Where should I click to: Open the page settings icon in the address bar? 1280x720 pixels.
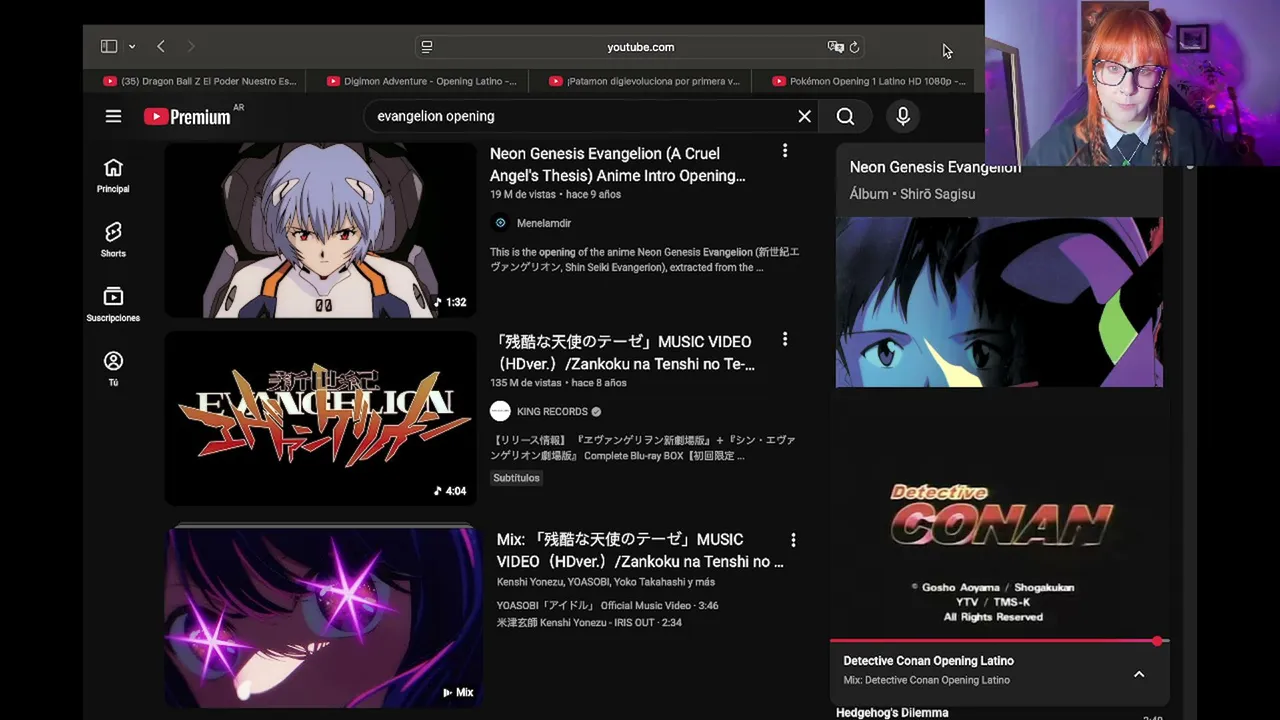(x=427, y=47)
